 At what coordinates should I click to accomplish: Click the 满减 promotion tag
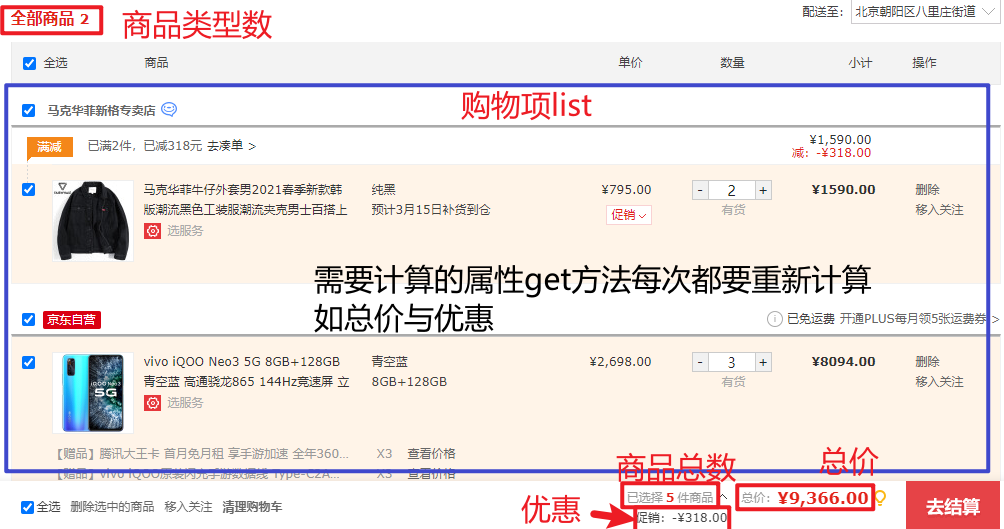(x=49, y=147)
